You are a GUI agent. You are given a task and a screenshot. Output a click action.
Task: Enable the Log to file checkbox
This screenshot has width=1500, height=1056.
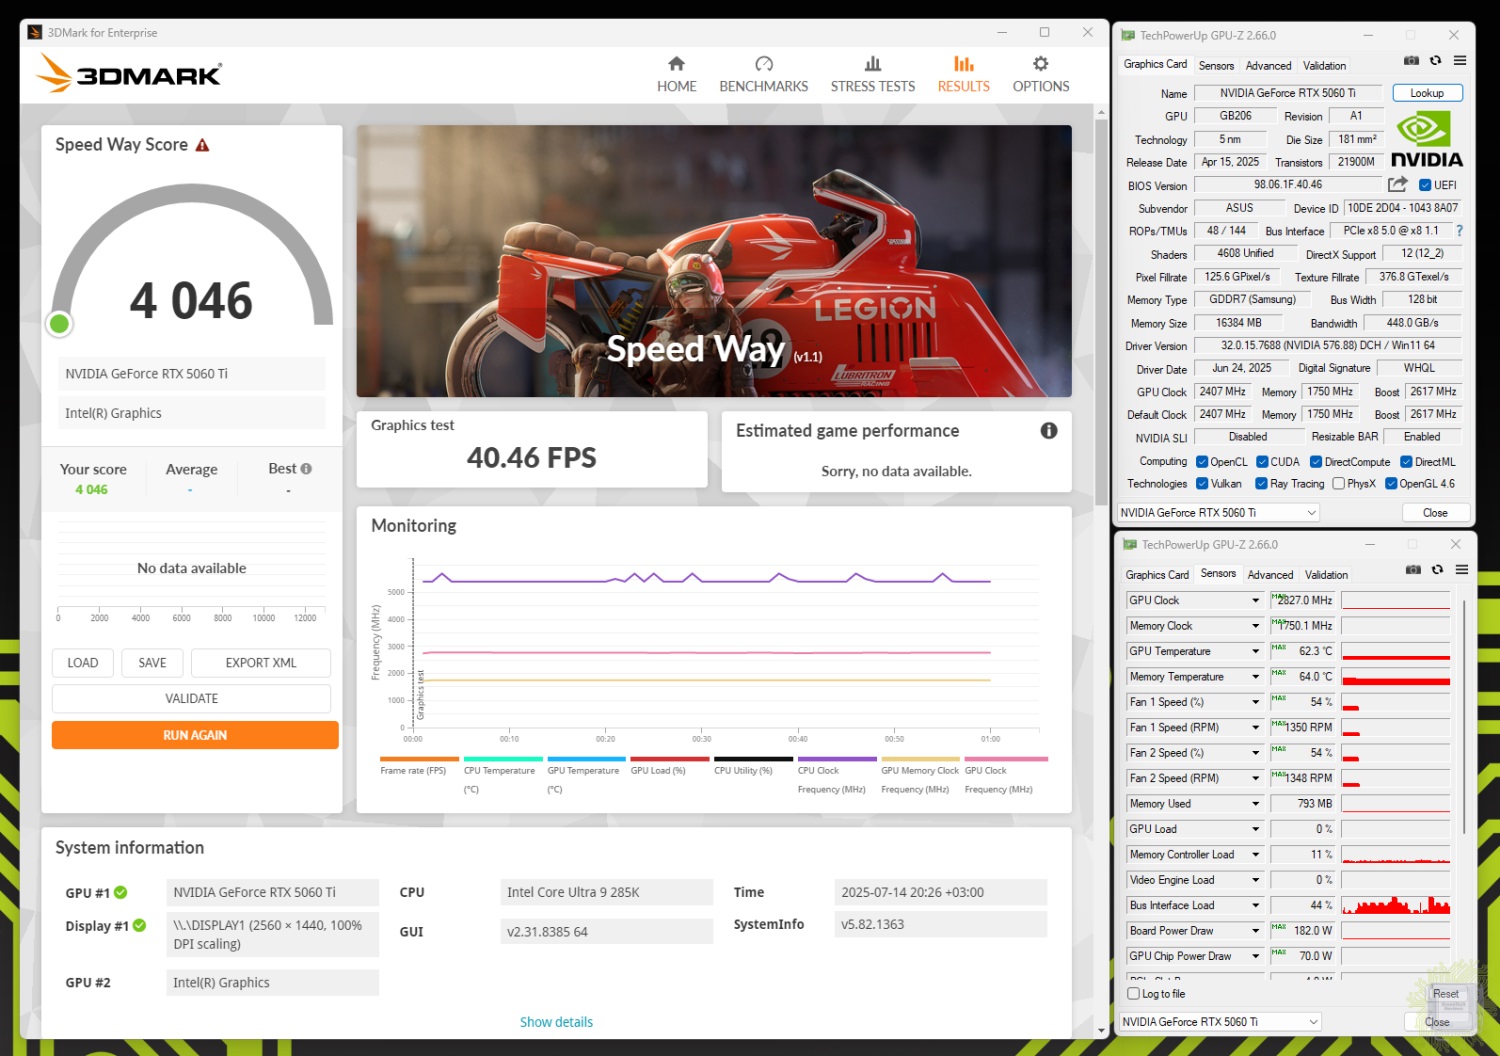pyautogui.click(x=1133, y=994)
